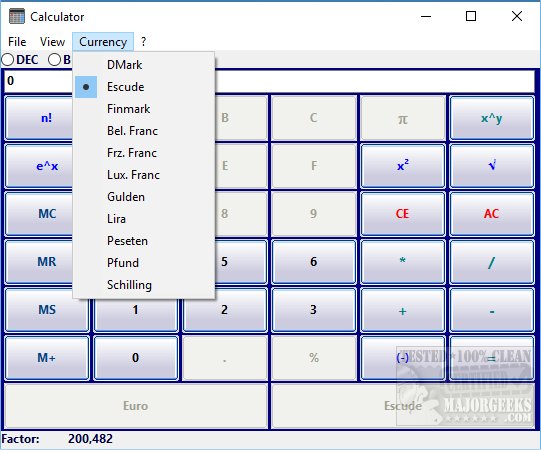Select Lux. Franc currency
Viewport: 541px width, 450px height.
pos(144,175)
